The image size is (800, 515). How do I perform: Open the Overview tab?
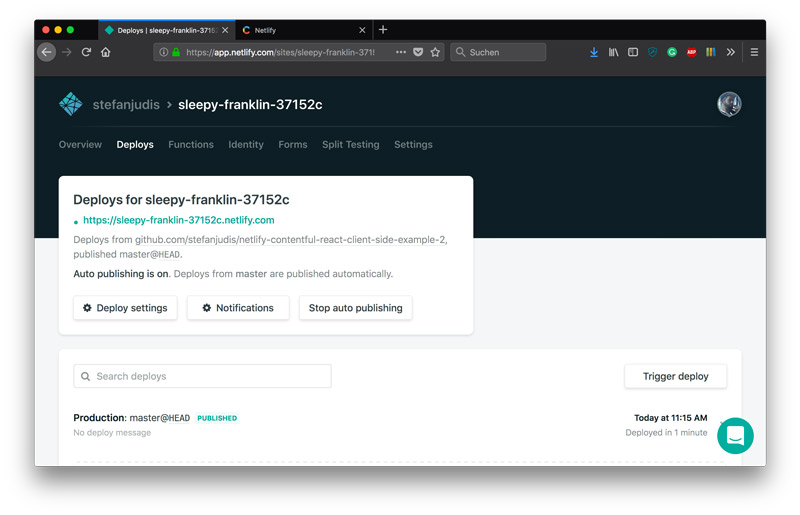80,144
